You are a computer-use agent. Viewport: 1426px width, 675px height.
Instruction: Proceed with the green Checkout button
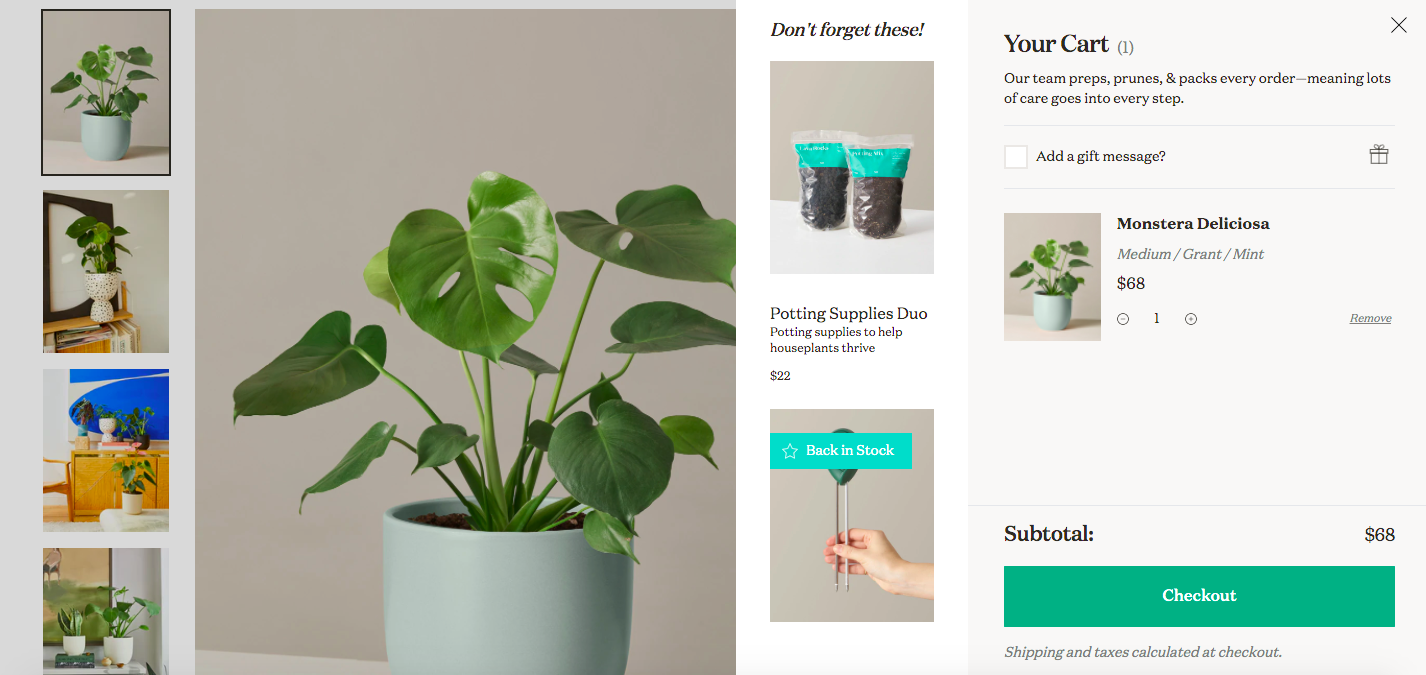pos(1199,596)
